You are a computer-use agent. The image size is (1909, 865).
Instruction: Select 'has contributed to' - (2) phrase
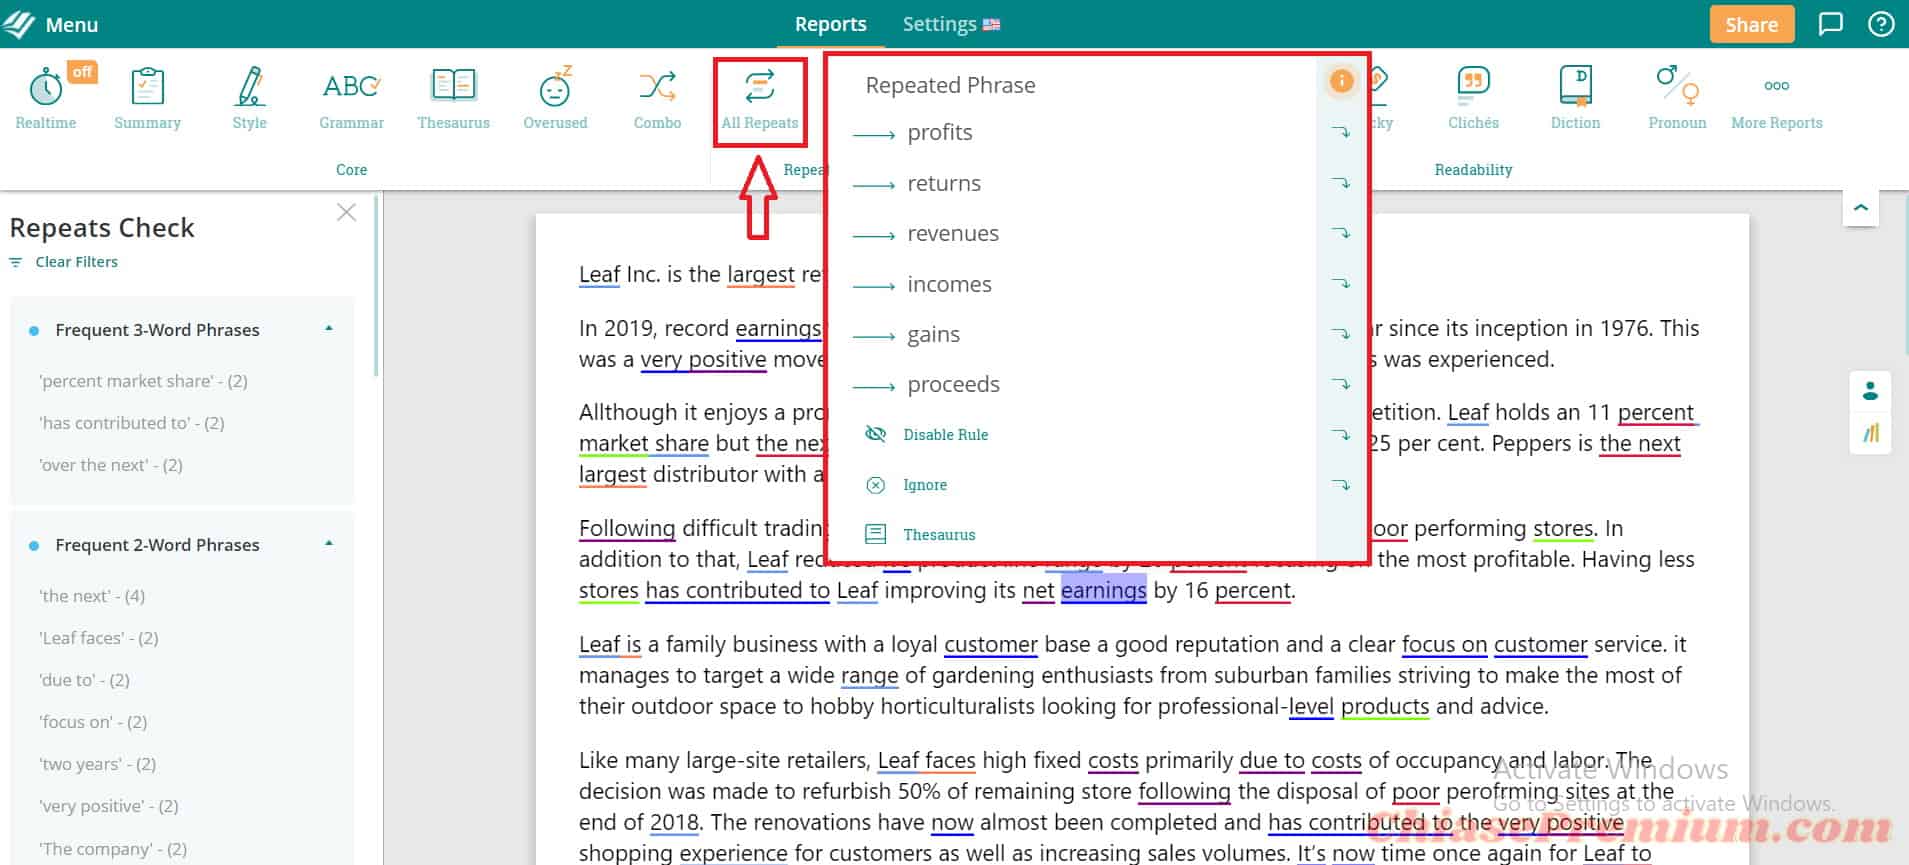[x=131, y=423]
